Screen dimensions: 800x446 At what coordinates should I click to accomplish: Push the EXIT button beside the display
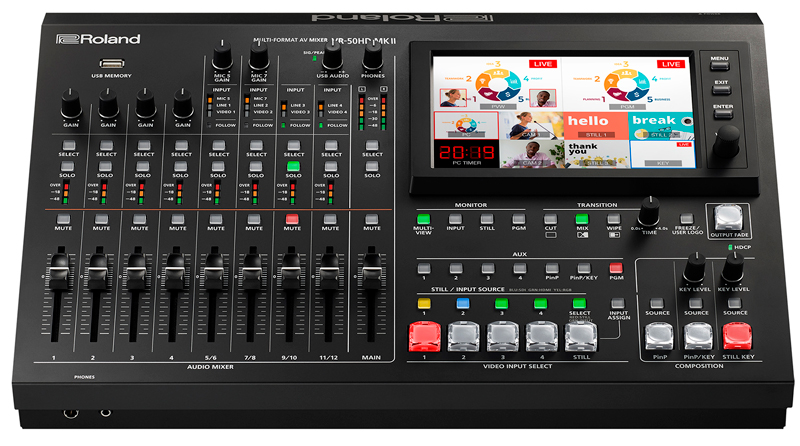[721, 90]
